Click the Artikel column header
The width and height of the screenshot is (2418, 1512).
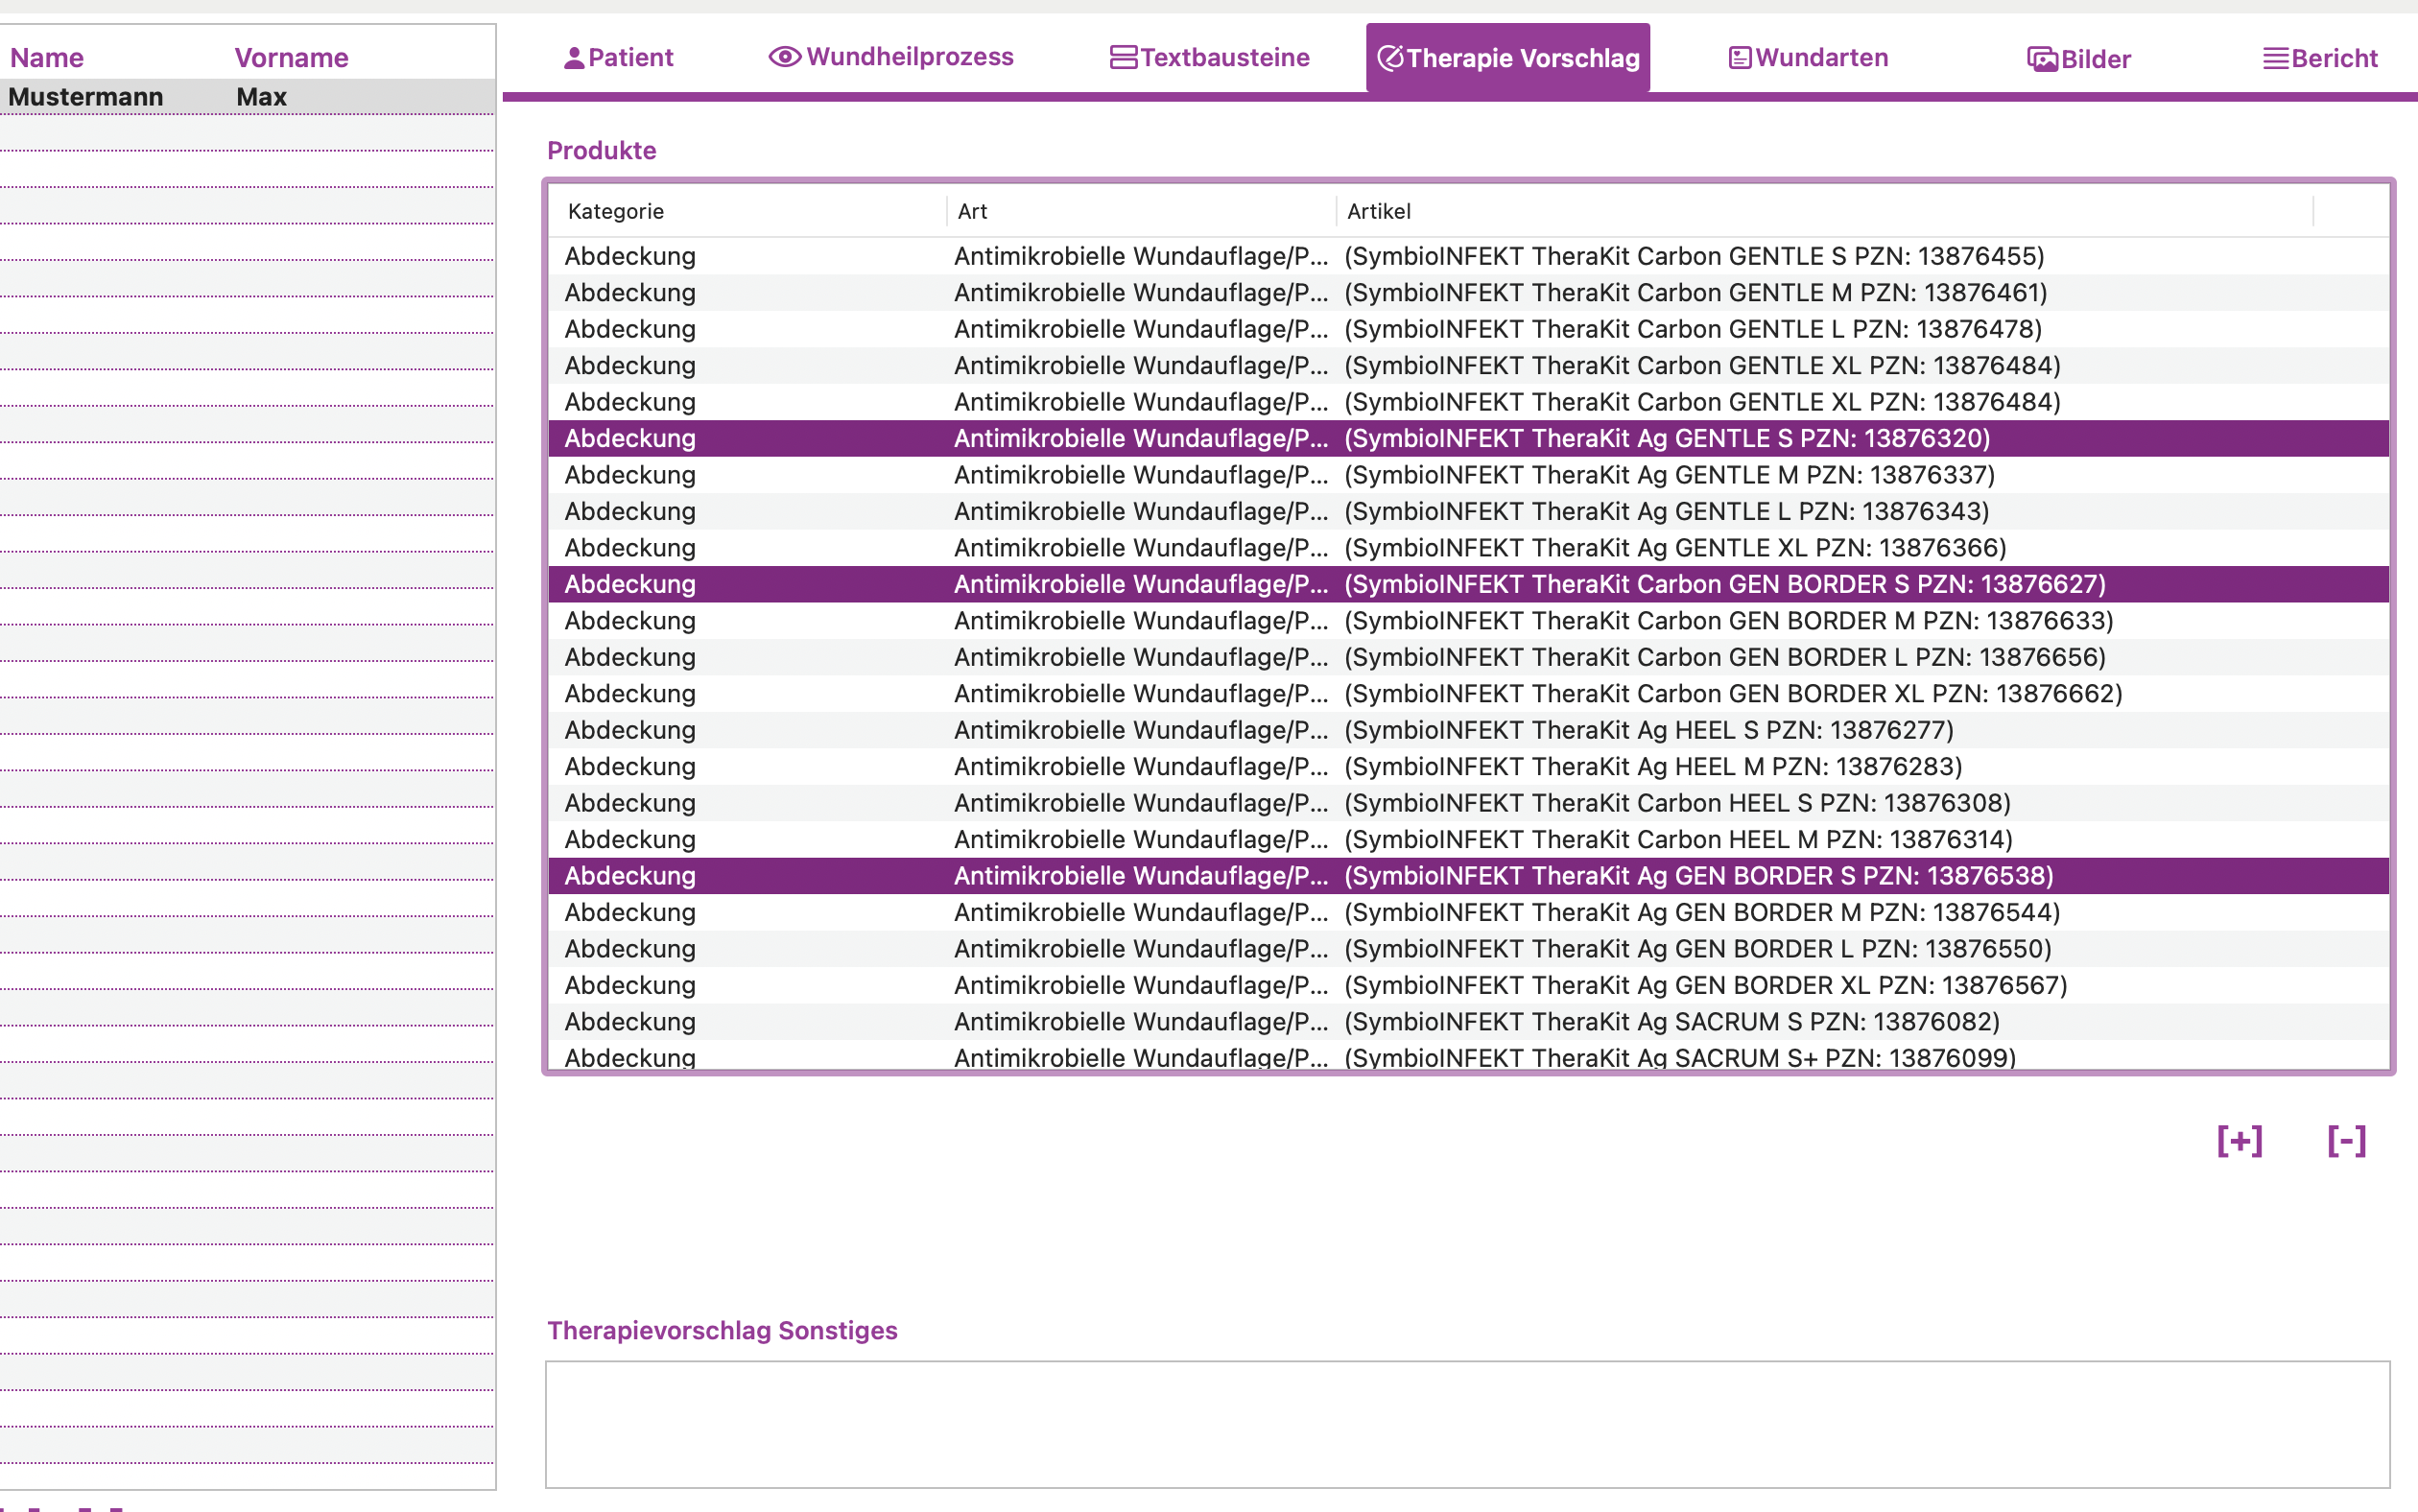point(1379,211)
